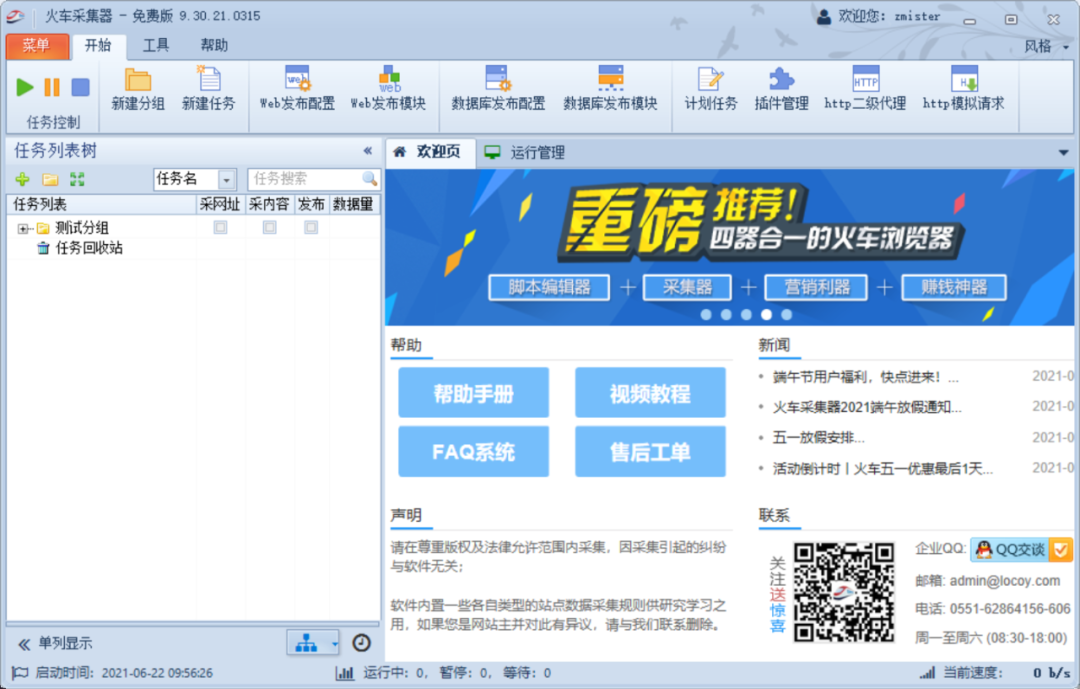Open Web发布模块

pyautogui.click(x=388, y=89)
